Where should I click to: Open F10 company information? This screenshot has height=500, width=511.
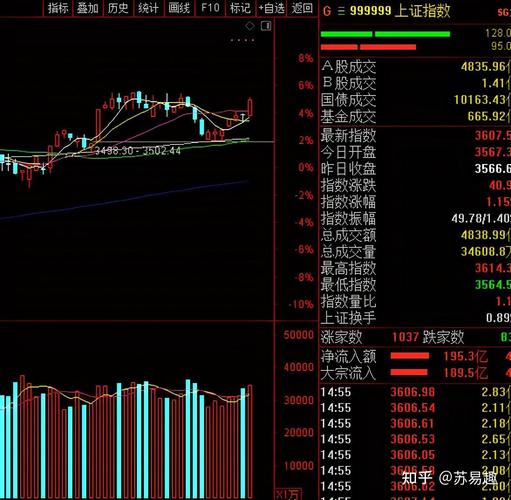click(210, 8)
